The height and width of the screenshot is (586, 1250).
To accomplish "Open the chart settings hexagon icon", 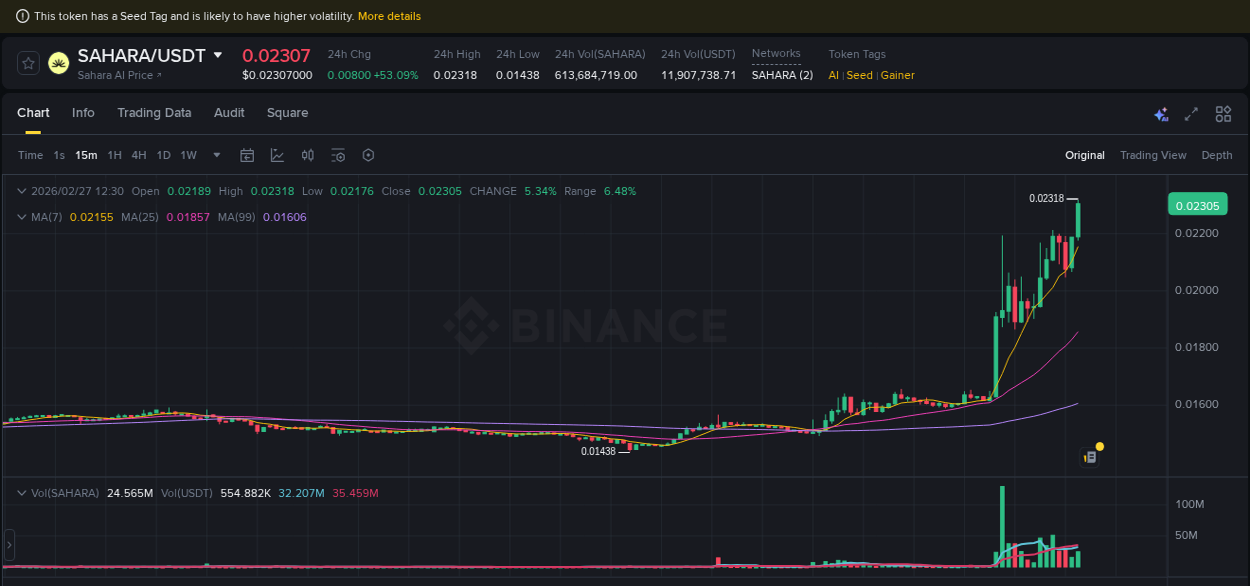I will pyautogui.click(x=368, y=155).
